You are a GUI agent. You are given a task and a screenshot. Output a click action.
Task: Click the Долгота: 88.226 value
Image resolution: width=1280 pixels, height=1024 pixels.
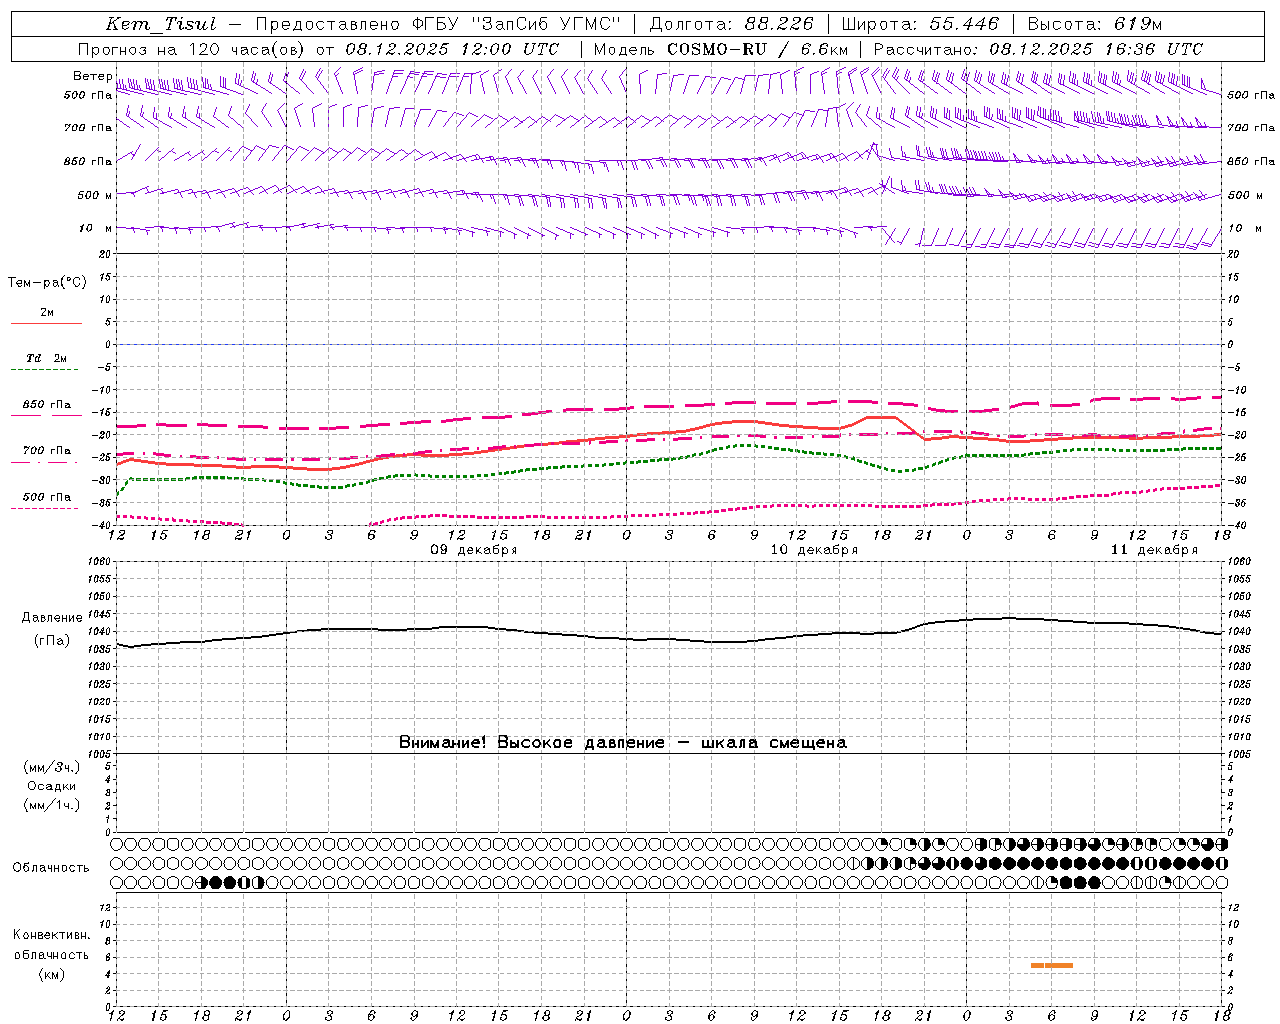[731, 24]
